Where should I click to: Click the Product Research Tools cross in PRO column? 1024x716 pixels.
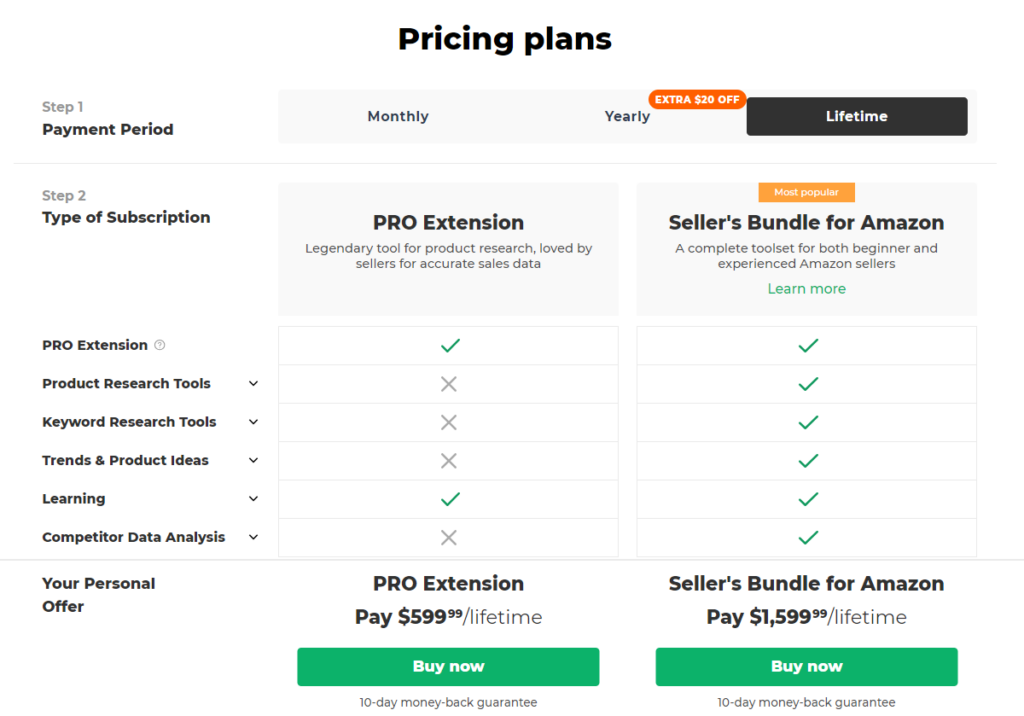449,384
